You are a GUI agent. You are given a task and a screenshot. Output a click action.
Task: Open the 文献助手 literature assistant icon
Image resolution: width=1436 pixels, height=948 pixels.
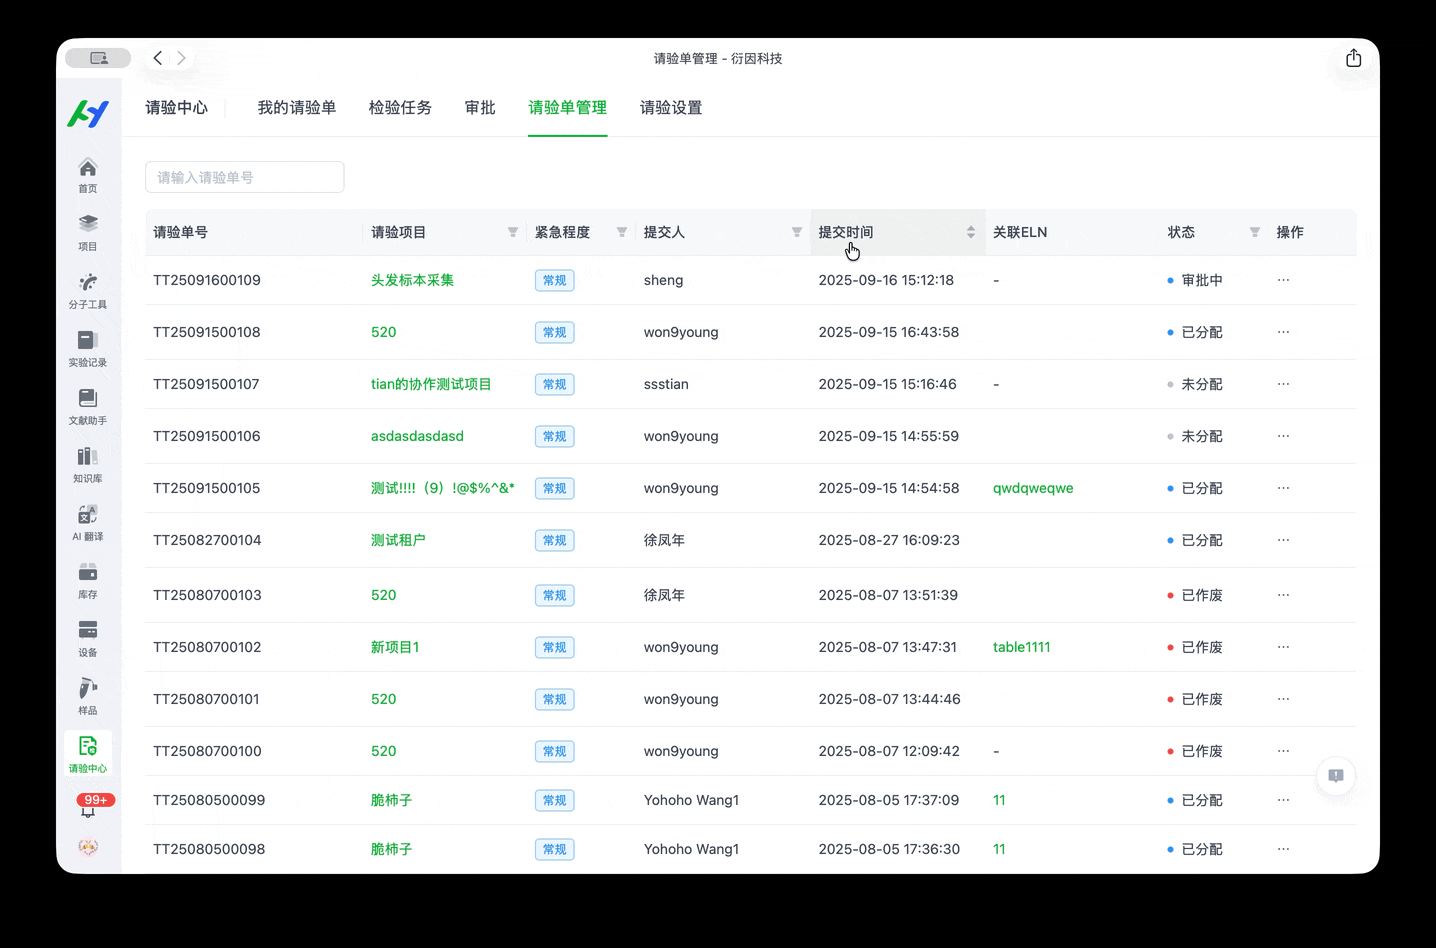[x=88, y=406]
